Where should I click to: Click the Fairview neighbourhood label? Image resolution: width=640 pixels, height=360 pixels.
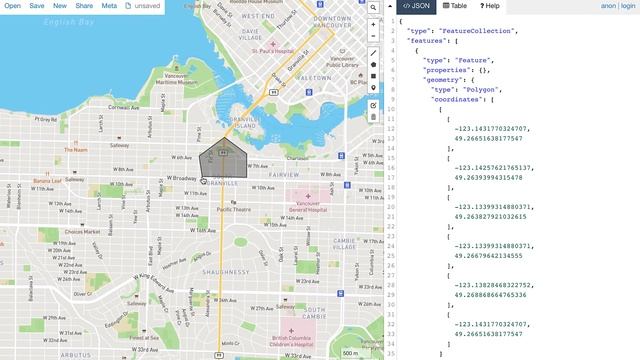coord(284,175)
